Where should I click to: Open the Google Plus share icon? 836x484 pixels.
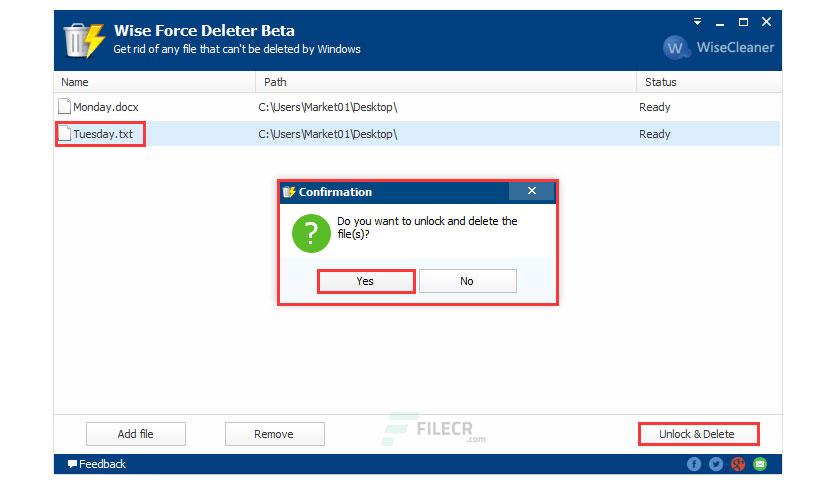point(738,464)
